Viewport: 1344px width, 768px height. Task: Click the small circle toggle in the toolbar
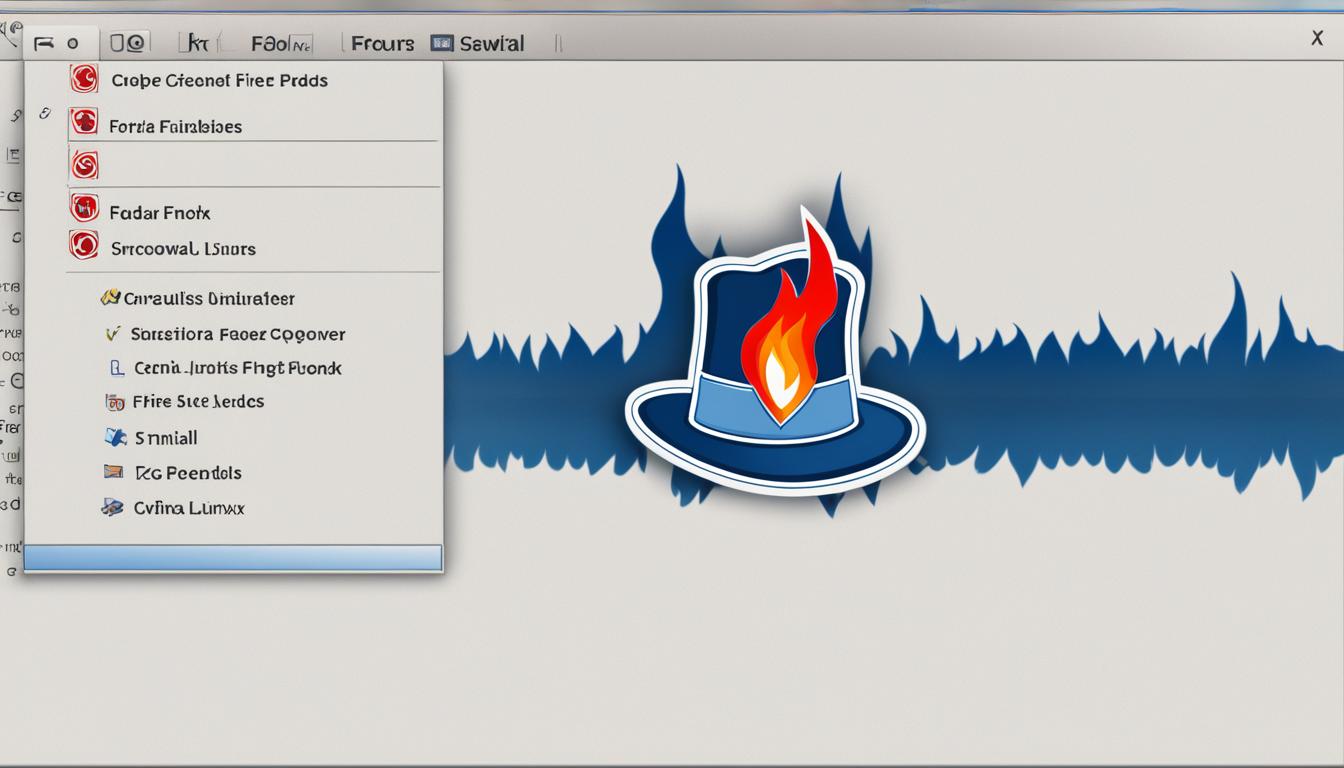coord(70,43)
